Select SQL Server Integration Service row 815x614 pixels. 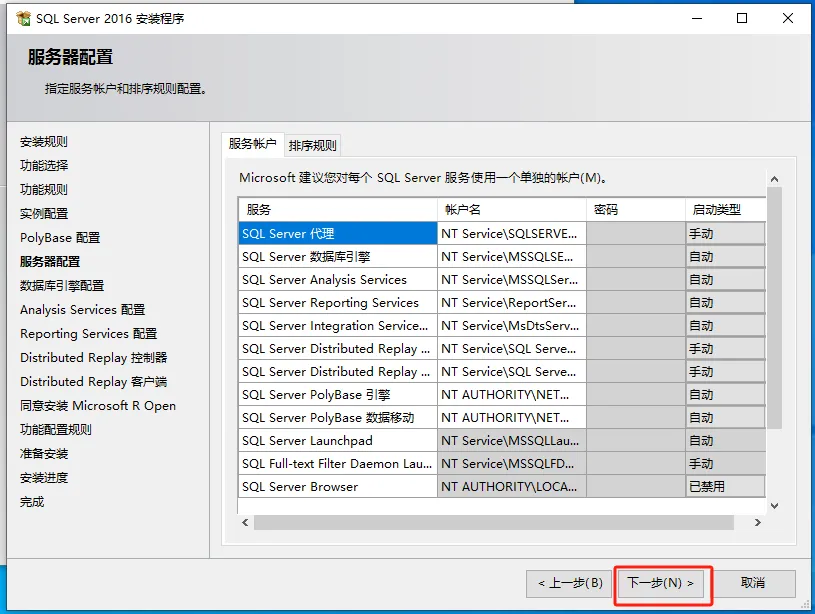tap(338, 325)
